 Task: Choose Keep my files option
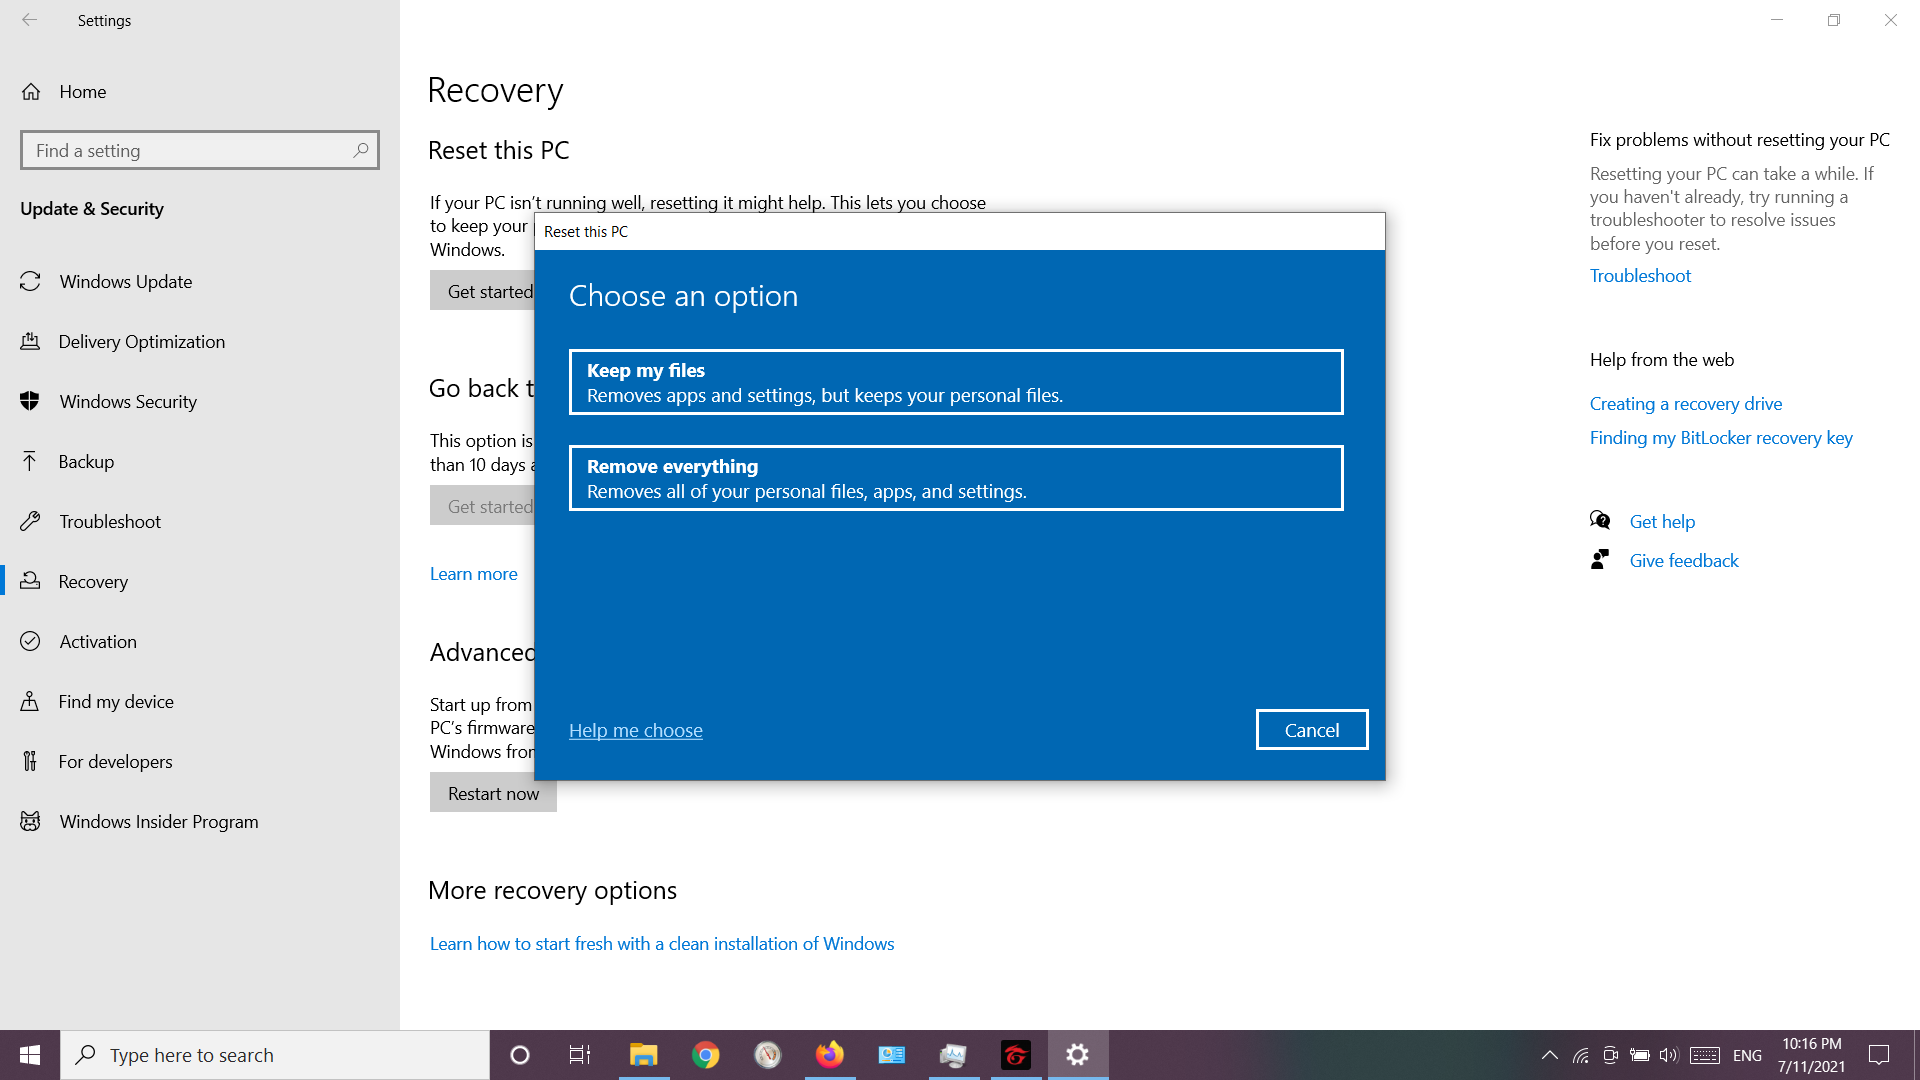955,382
